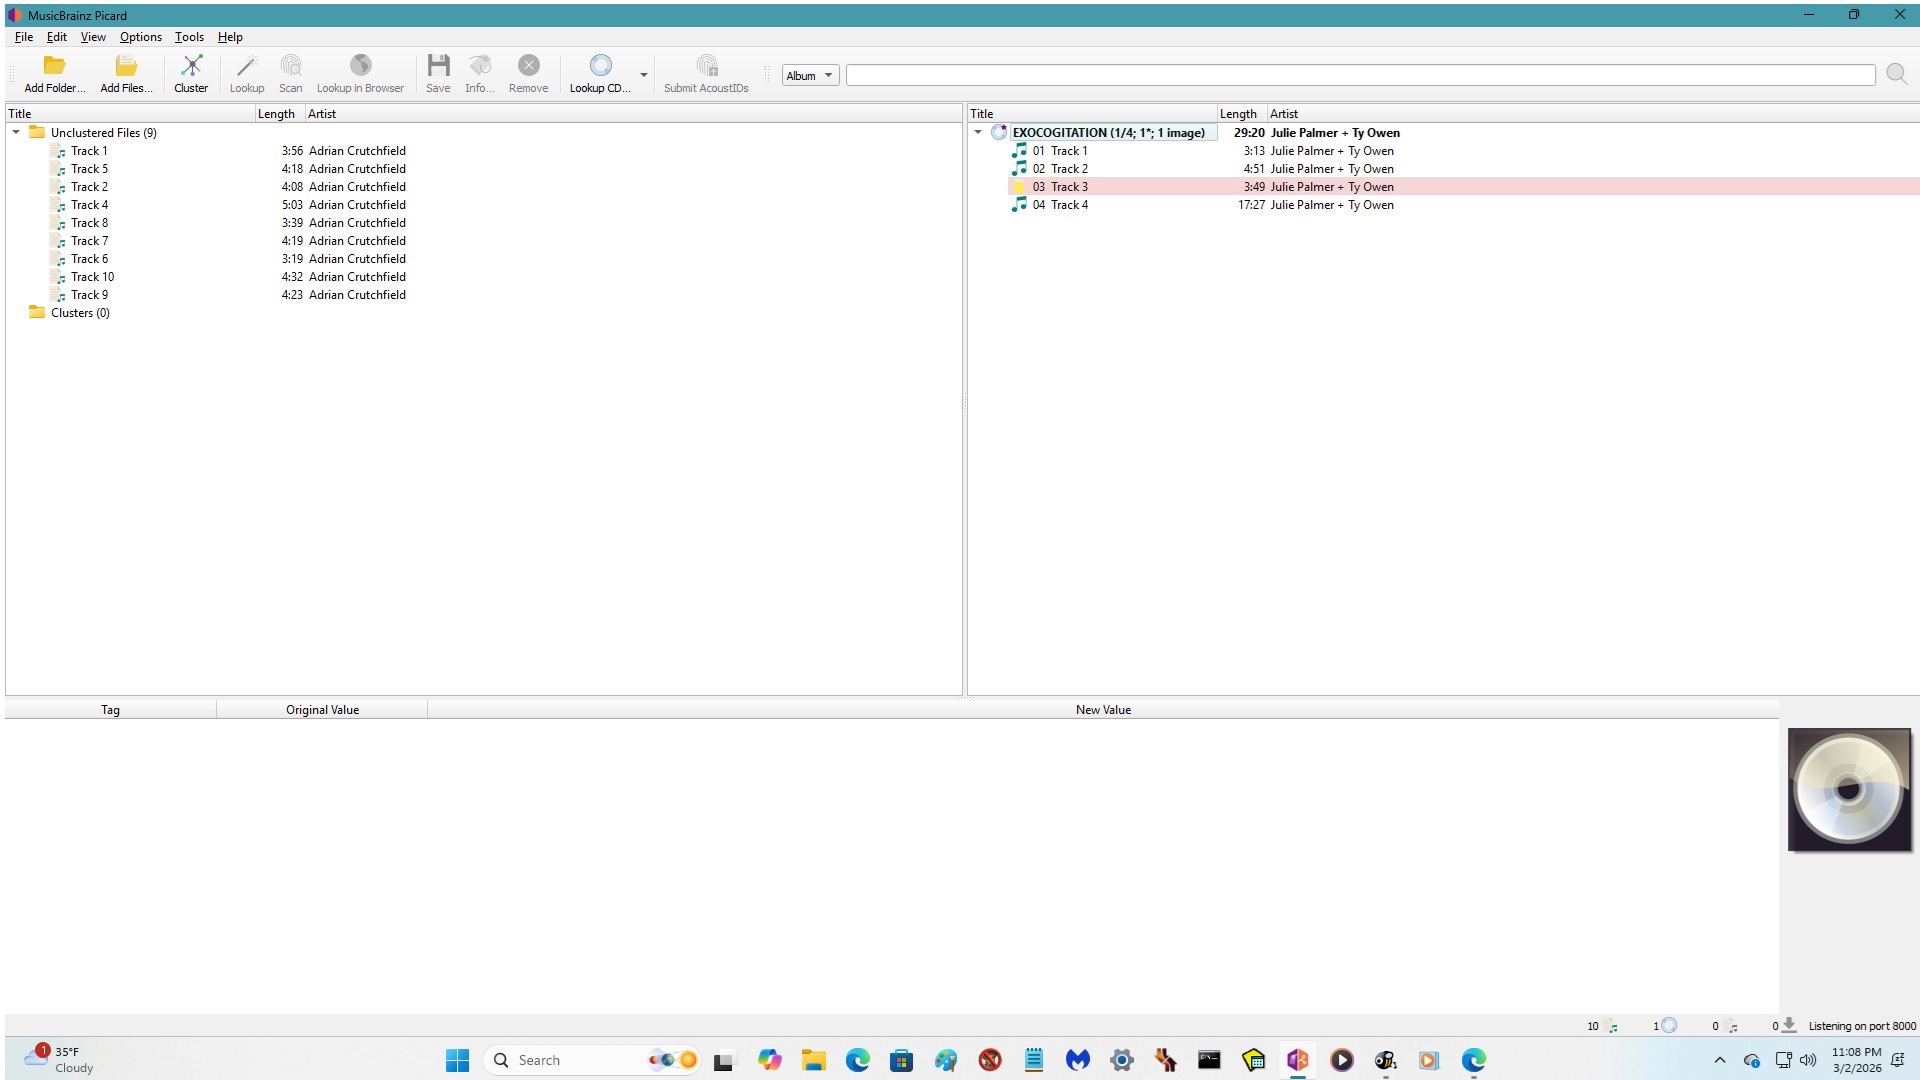Screen dimensions: 1920x1080
Task: Click the Add Files toolbar icon
Action: tap(126, 67)
